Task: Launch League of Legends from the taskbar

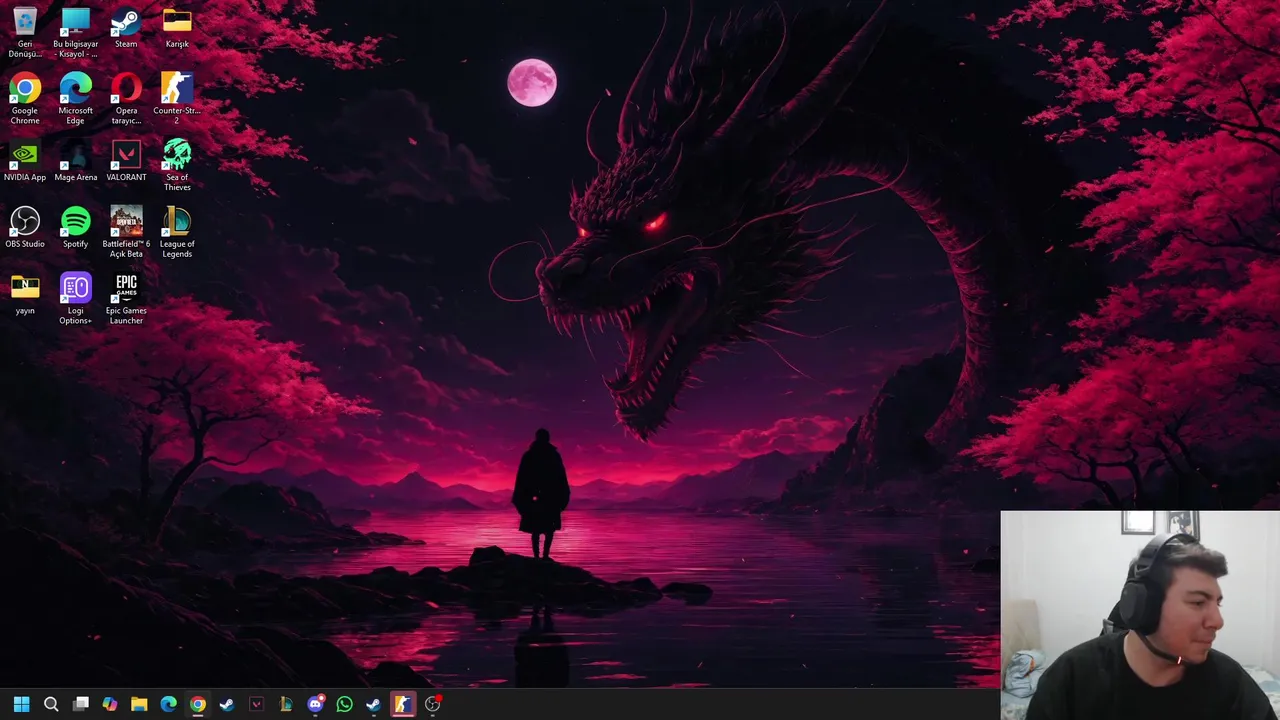Action: [x=285, y=704]
